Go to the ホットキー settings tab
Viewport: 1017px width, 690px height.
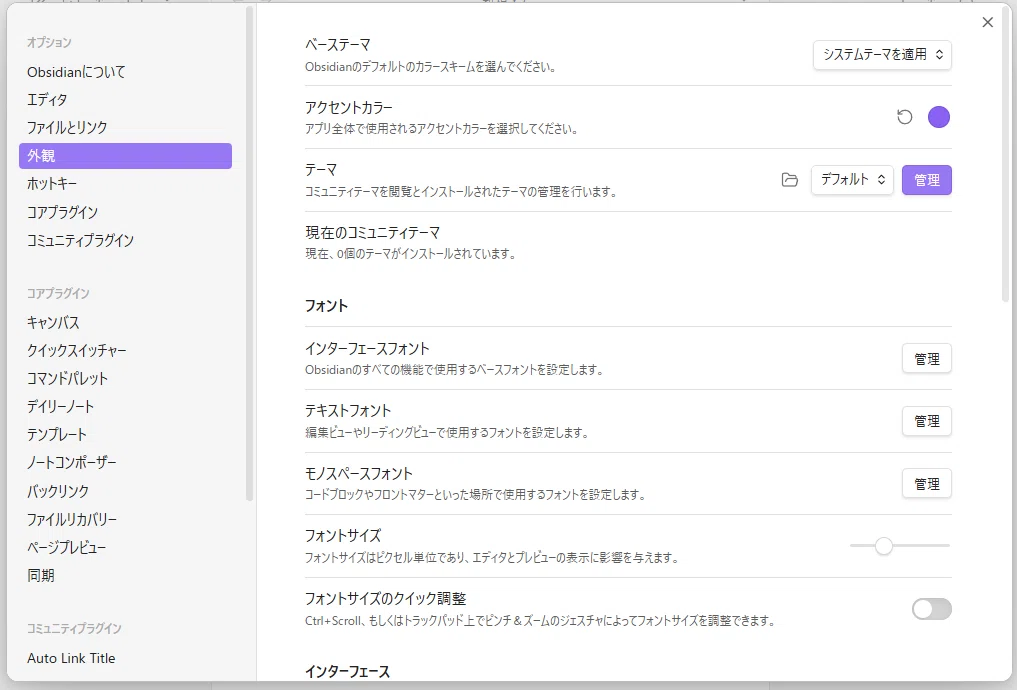click(x=125, y=184)
